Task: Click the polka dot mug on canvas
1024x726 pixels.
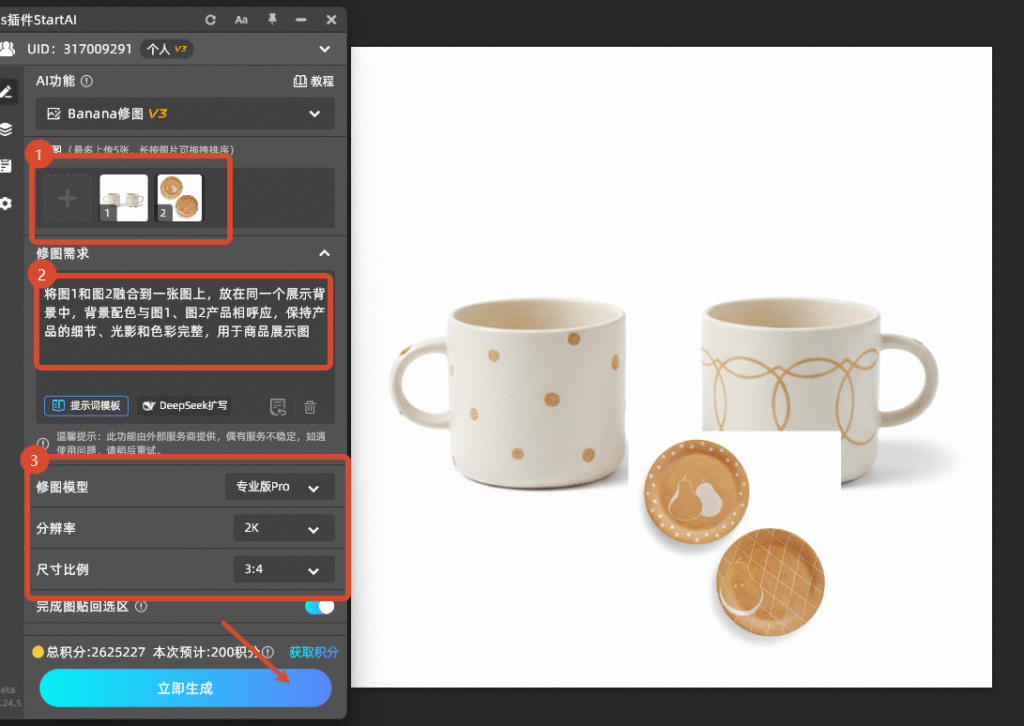Action: (508, 393)
